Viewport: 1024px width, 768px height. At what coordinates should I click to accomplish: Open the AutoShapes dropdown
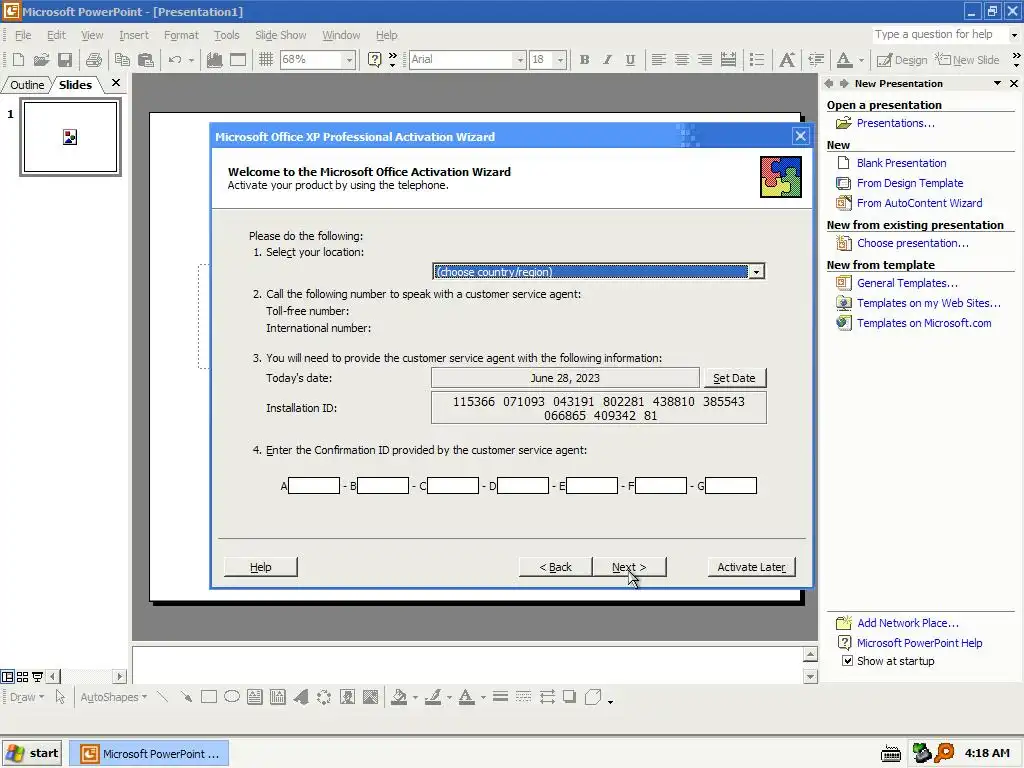pos(114,697)
